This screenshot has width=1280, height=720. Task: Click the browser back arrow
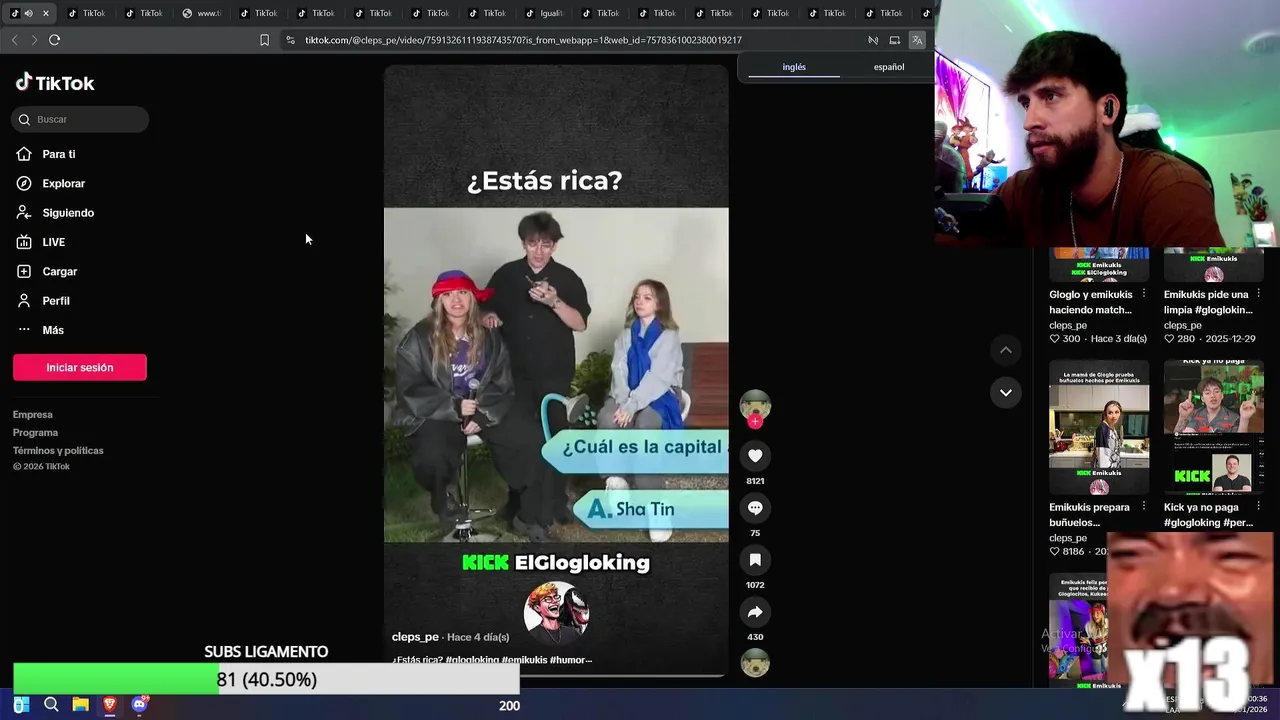coord(14,40)
